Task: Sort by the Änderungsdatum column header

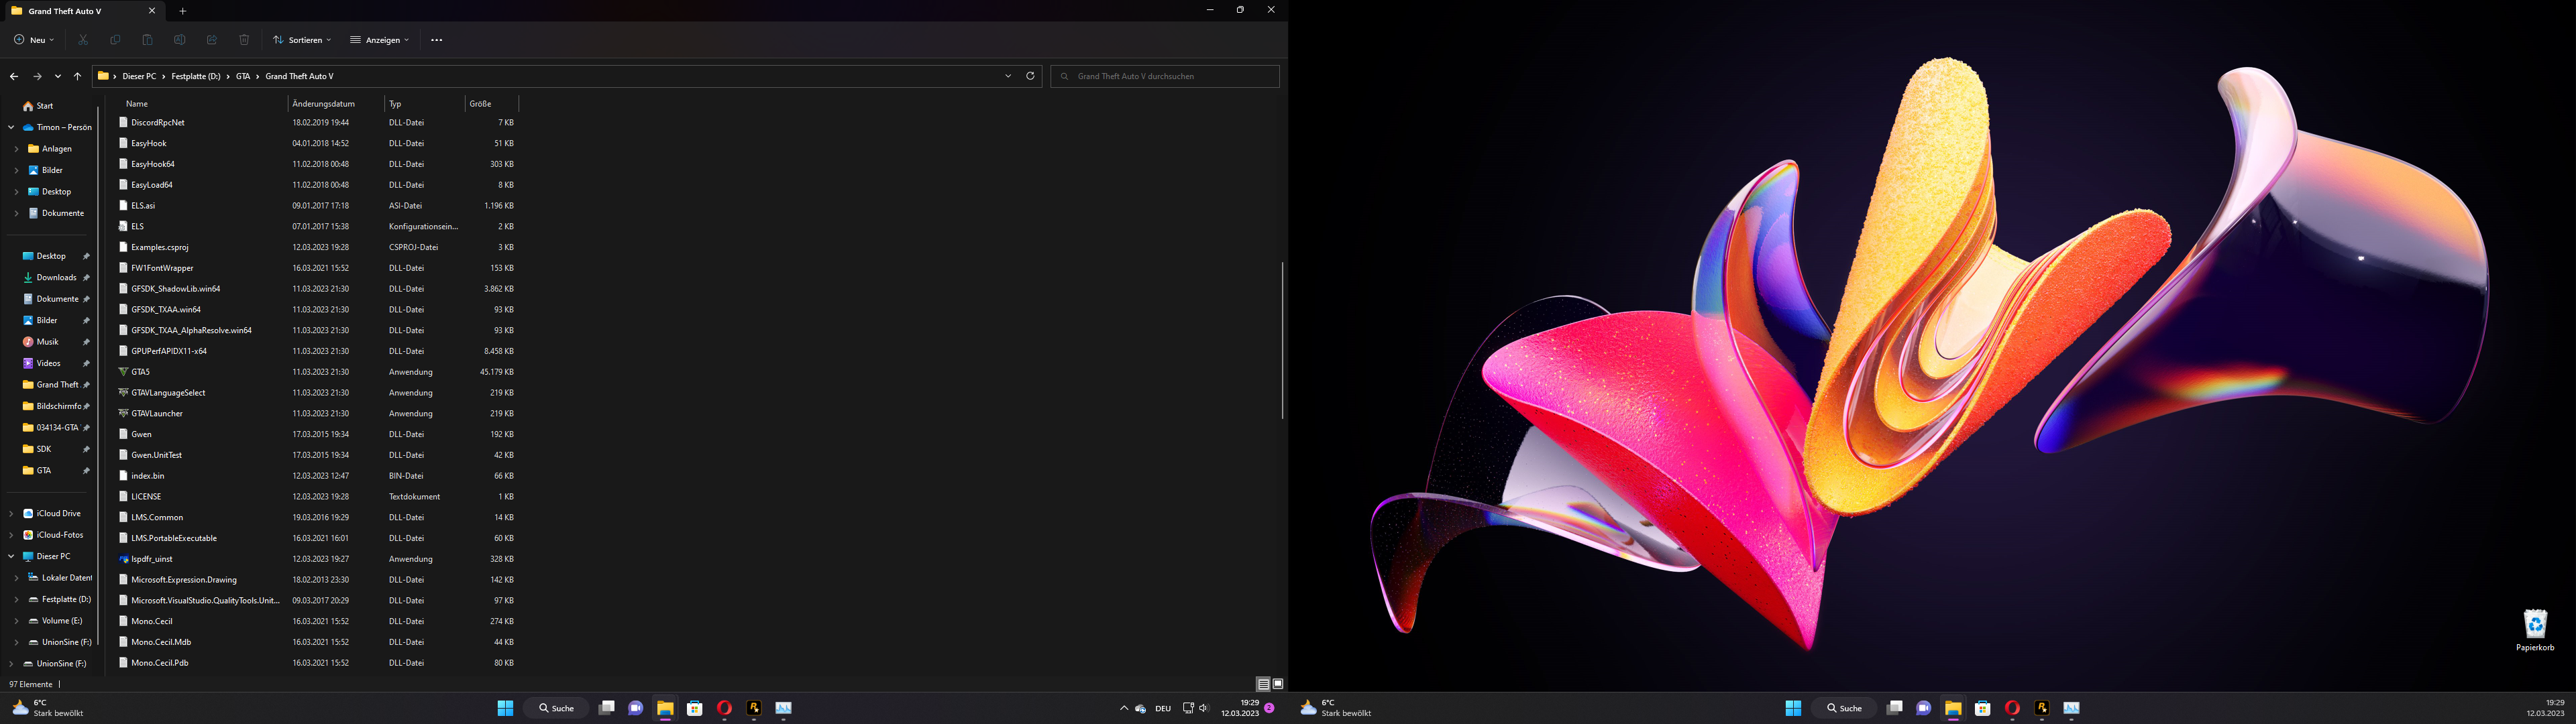Action: coord(324,104)
